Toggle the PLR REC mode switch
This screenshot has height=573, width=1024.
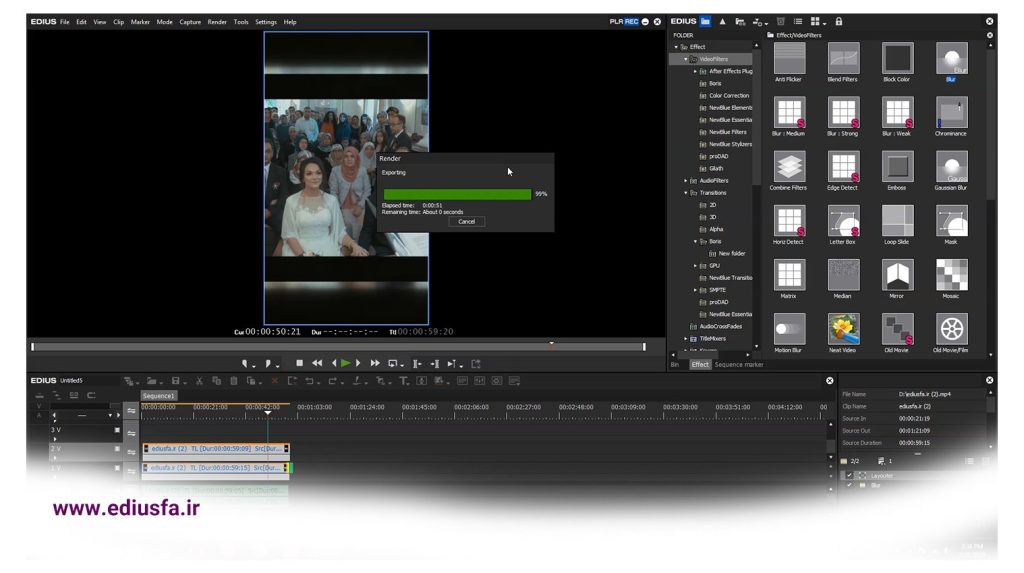(x=624, y=22)
